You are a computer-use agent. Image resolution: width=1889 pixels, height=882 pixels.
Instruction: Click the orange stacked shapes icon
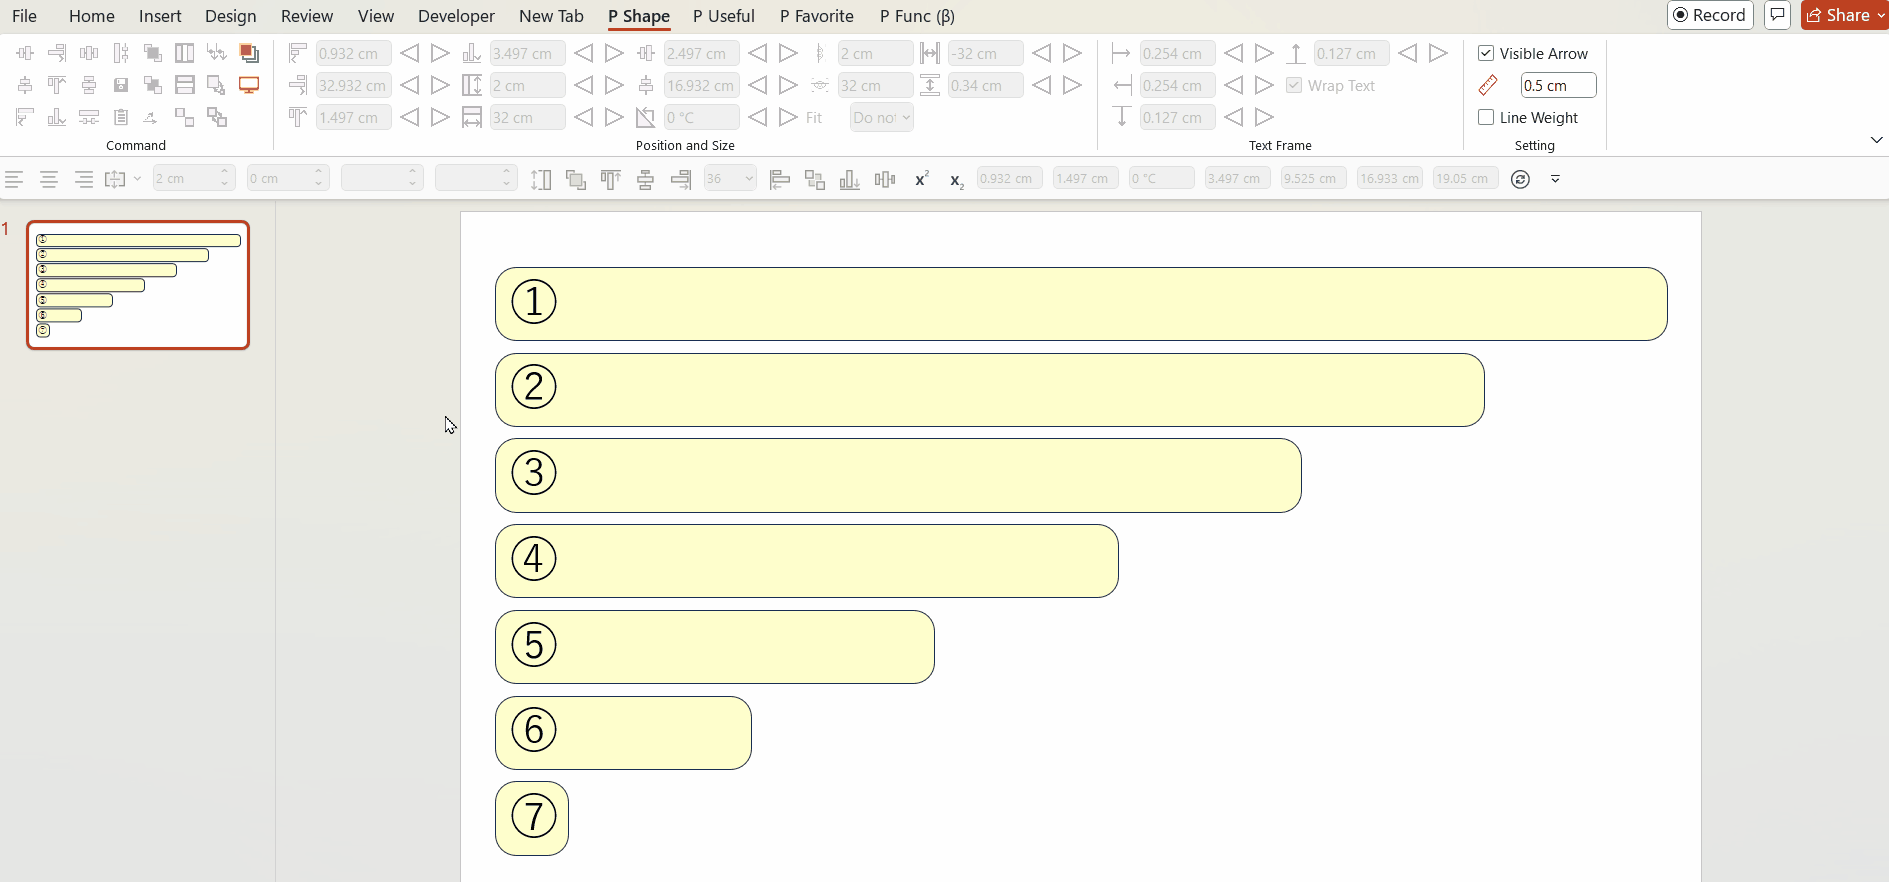[249, 53]
